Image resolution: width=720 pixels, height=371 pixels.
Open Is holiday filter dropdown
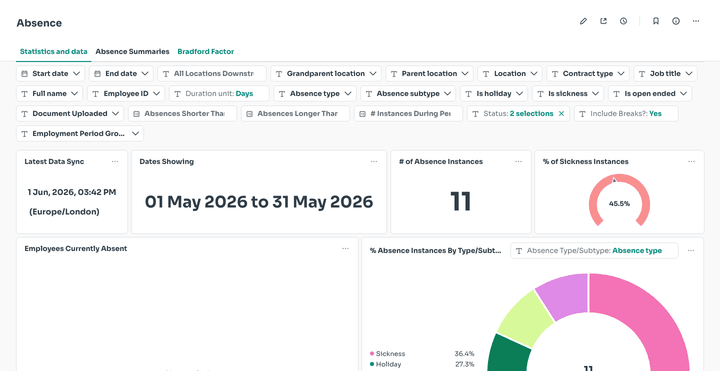[494, 94]
